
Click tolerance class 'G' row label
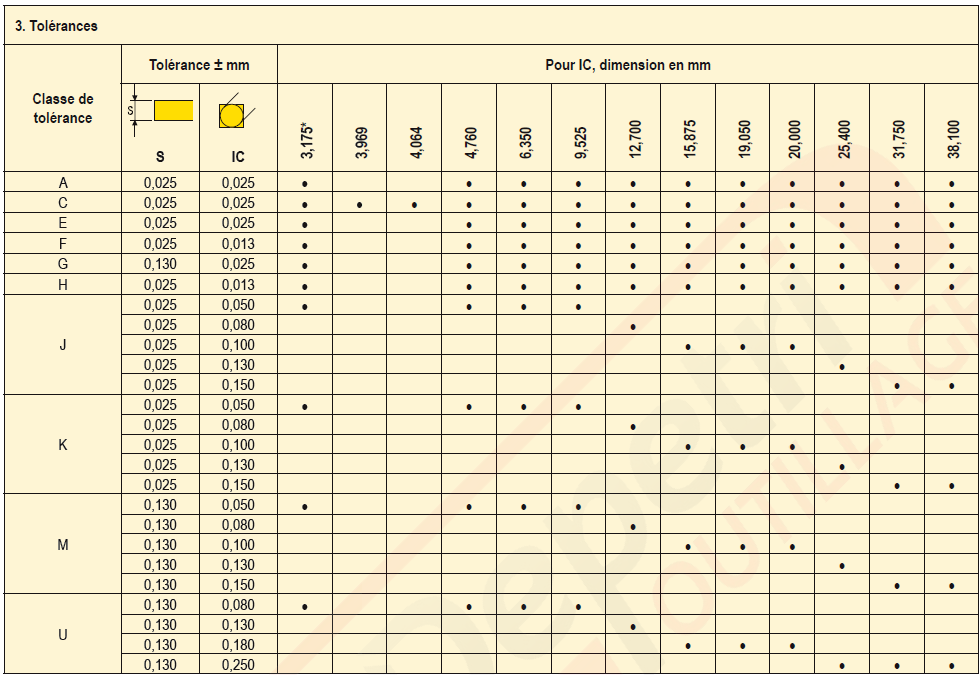pyautogui.click(x=62, y=264)
